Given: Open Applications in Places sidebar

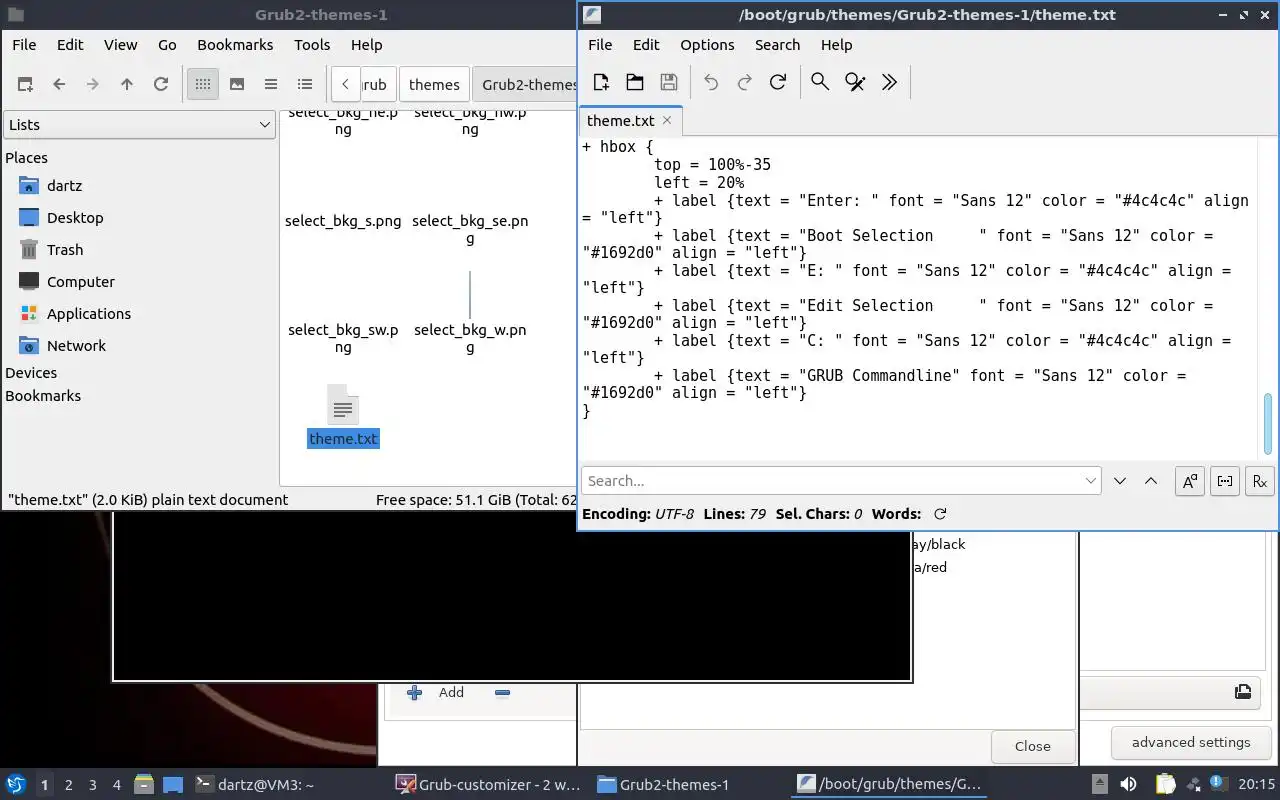Looking at the screenshot, I should 88,314.
